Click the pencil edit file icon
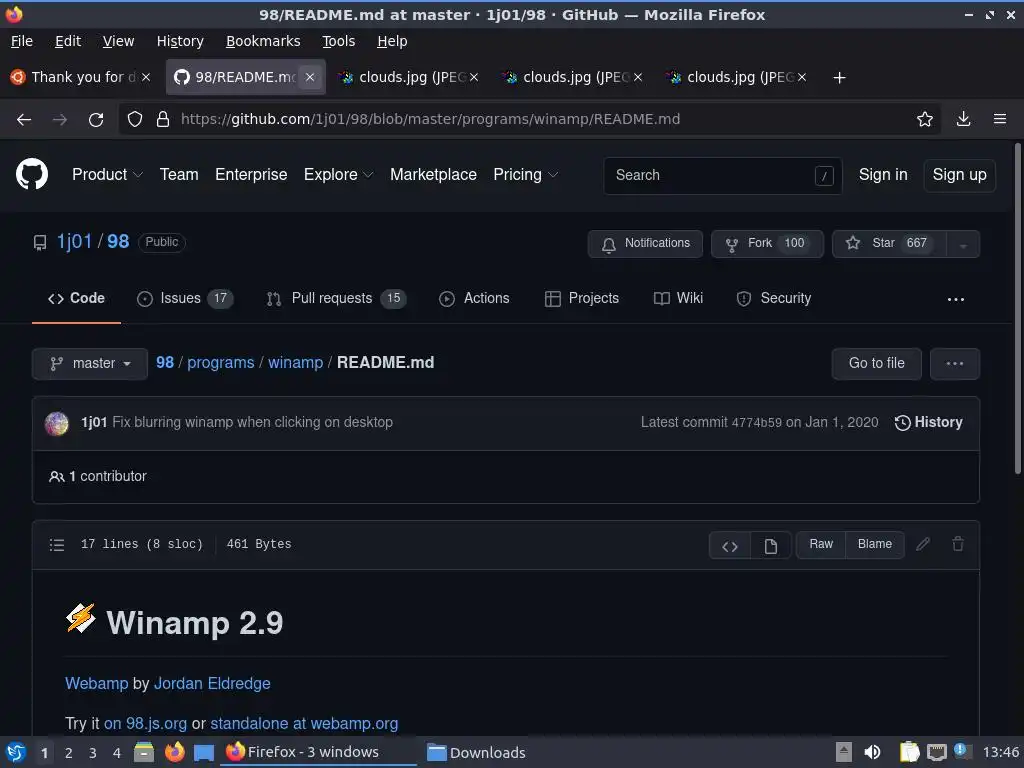The width and height of the screenshot is (1024, 768). 923,543
